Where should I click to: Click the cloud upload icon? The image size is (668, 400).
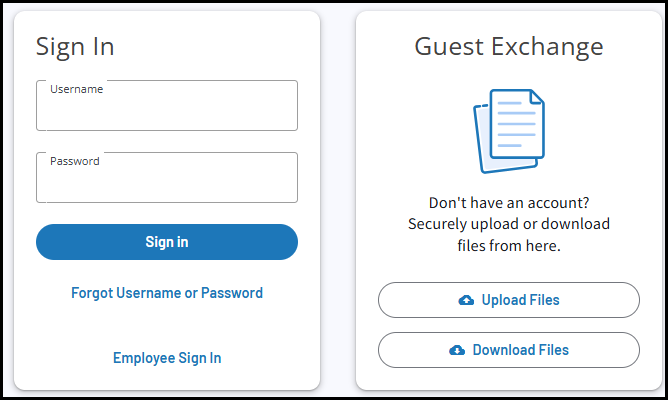tap(466, 300)
